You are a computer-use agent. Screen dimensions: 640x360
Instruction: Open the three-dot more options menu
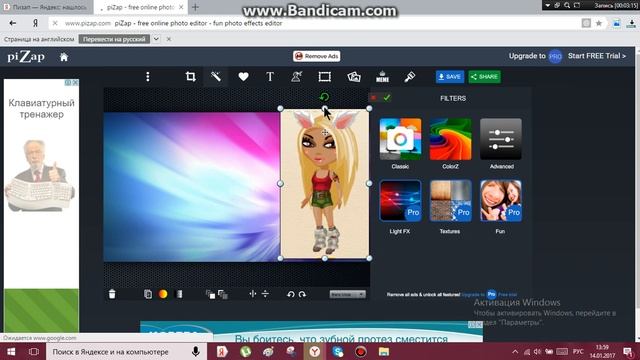(148, 77)
